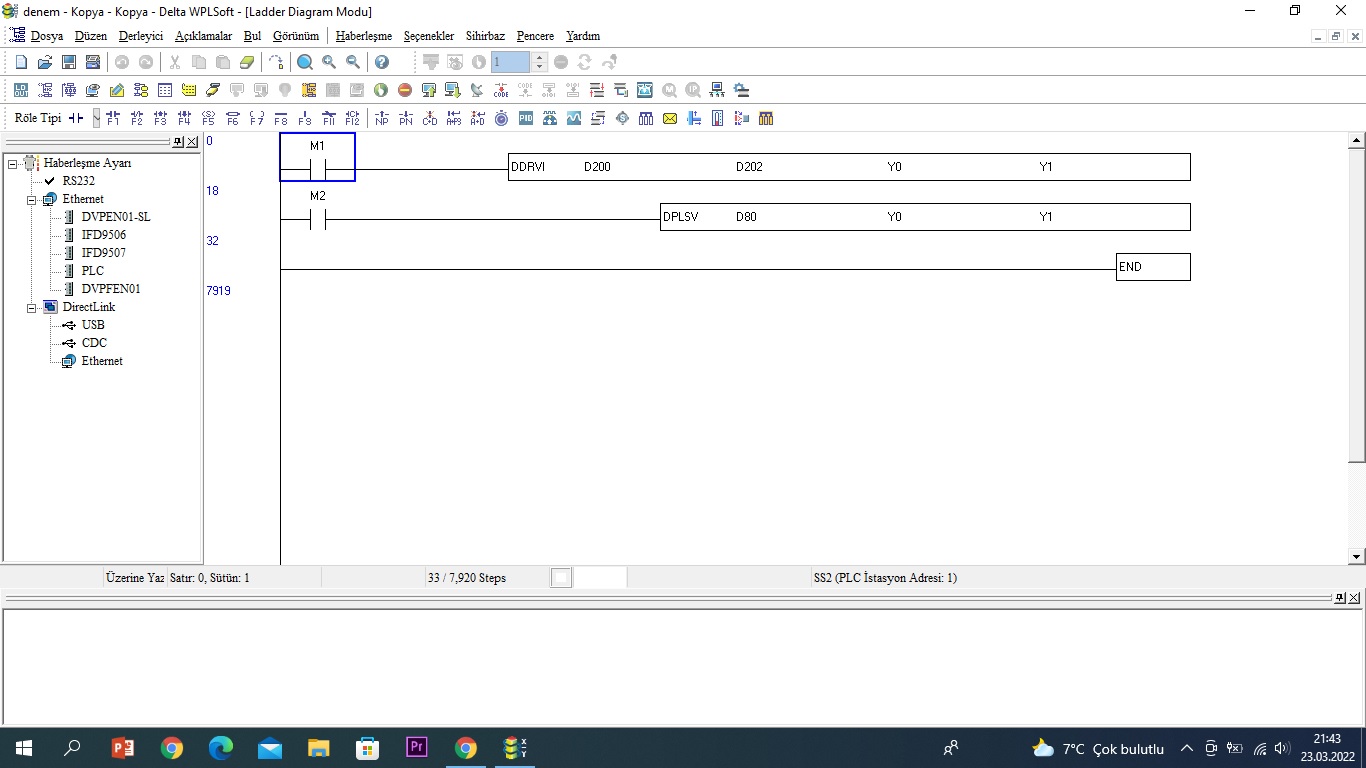Click the magnifier Zoom icon in toolbar

[x=305, y=62]
